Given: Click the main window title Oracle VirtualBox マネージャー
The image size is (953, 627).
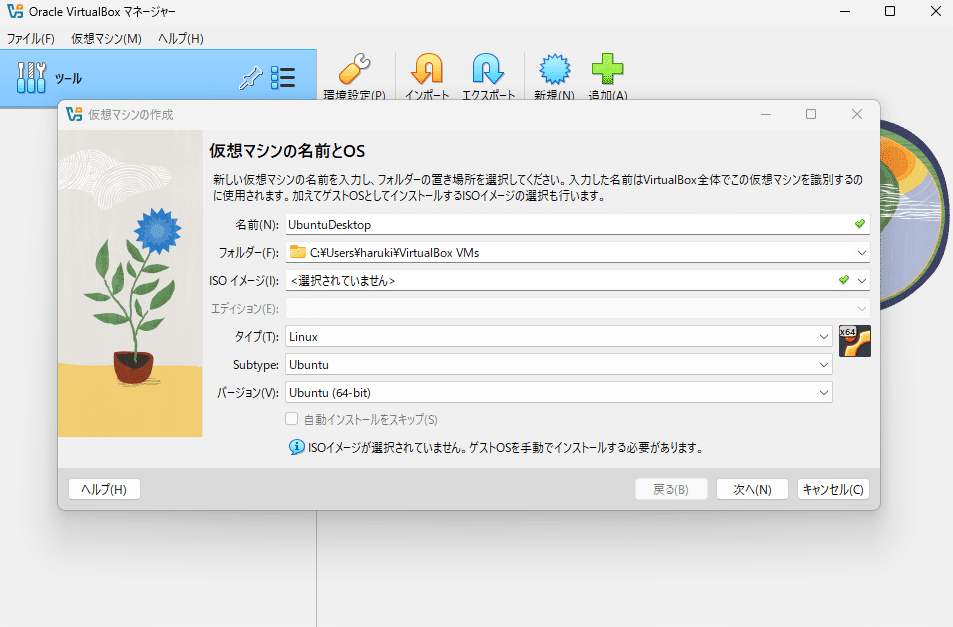Looking at the screenshot, I should (x=102, y=12).
